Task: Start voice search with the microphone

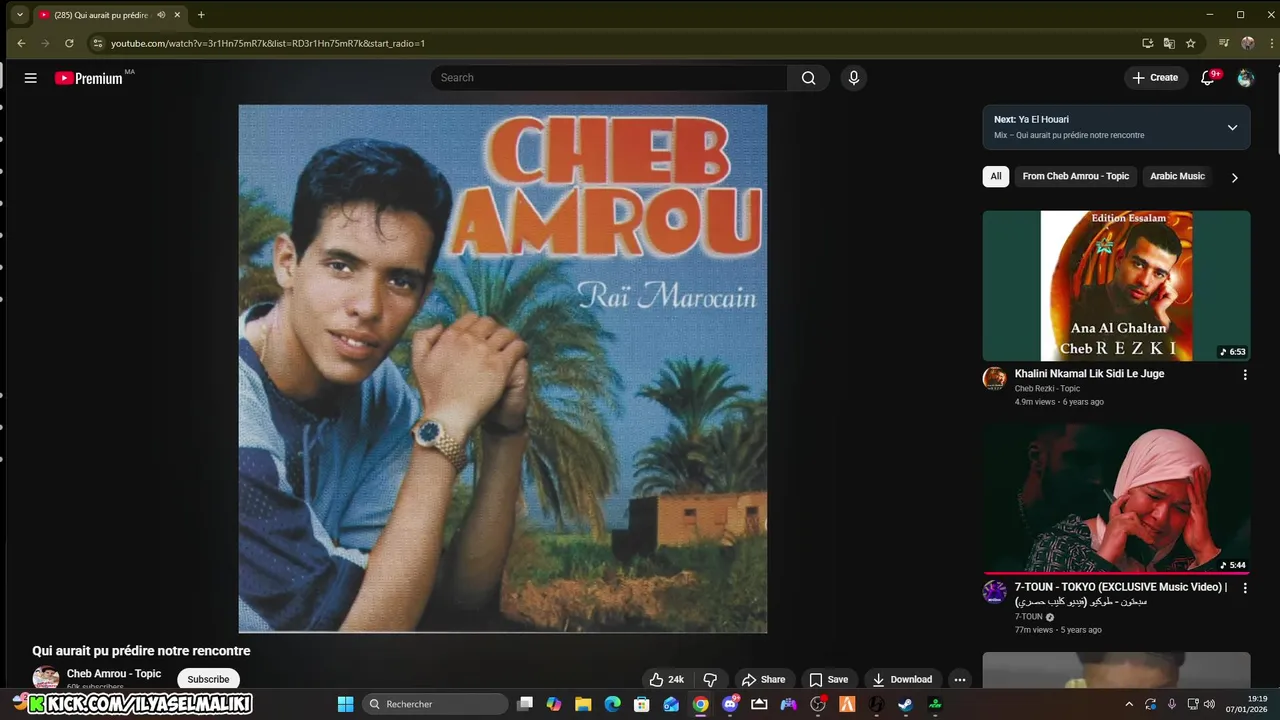Action: click(853, 78)
